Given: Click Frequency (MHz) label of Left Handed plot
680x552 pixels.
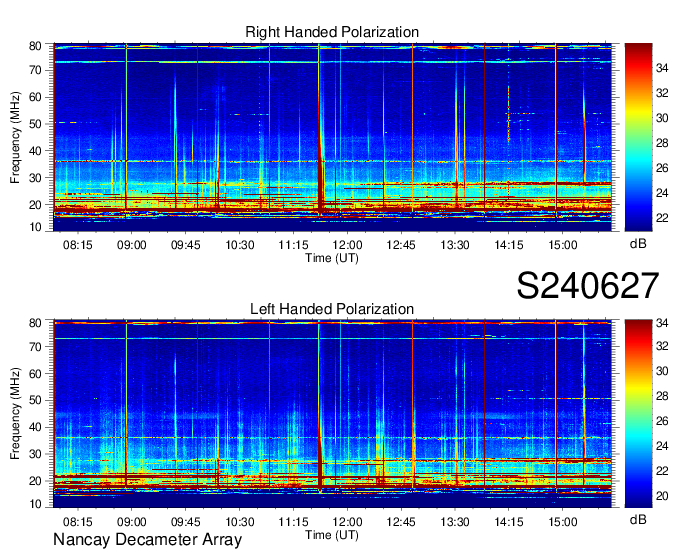Looking at the screenshot, I should click(x=15, y=414).
